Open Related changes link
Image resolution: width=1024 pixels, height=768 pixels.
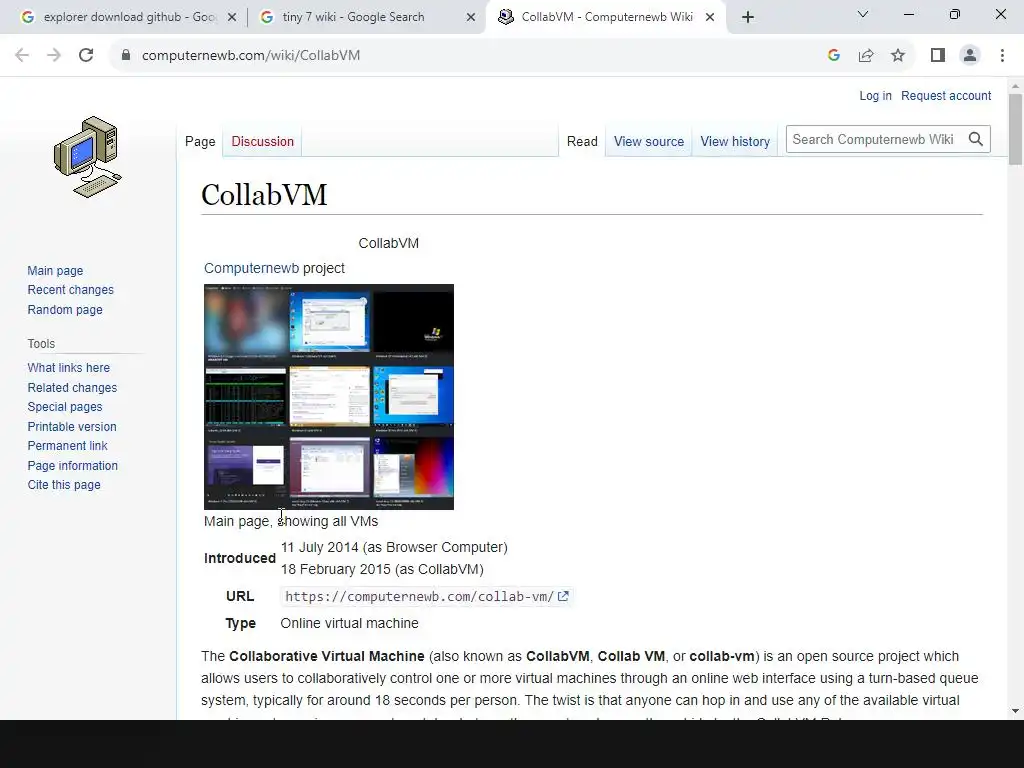[x=72, y=387]
